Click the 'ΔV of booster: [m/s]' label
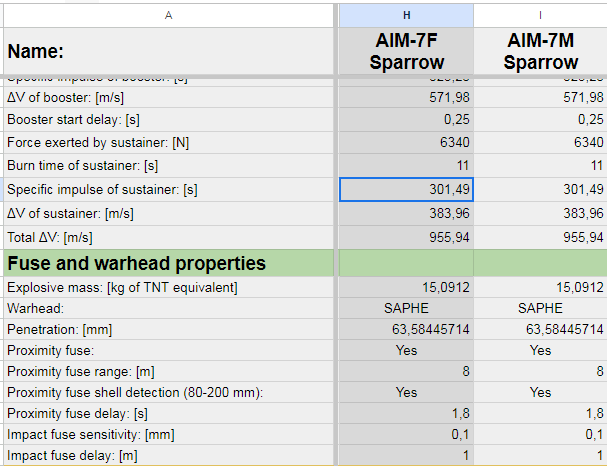The height and width of the screenshot is (466, 607). click(x=65, y=97)
